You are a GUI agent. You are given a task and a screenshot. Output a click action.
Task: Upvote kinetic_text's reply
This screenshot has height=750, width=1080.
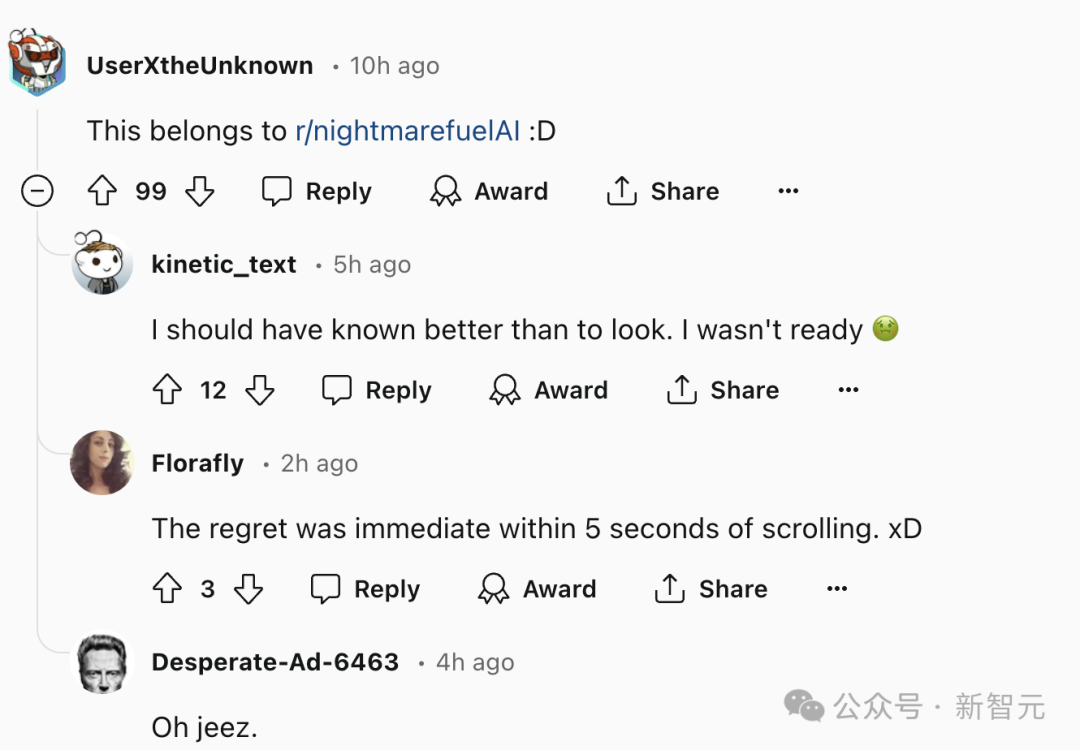[x=167, y=390]
